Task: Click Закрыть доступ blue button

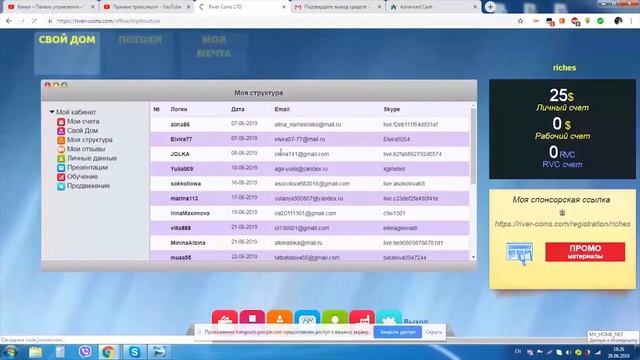Action: tap(398, 332)
